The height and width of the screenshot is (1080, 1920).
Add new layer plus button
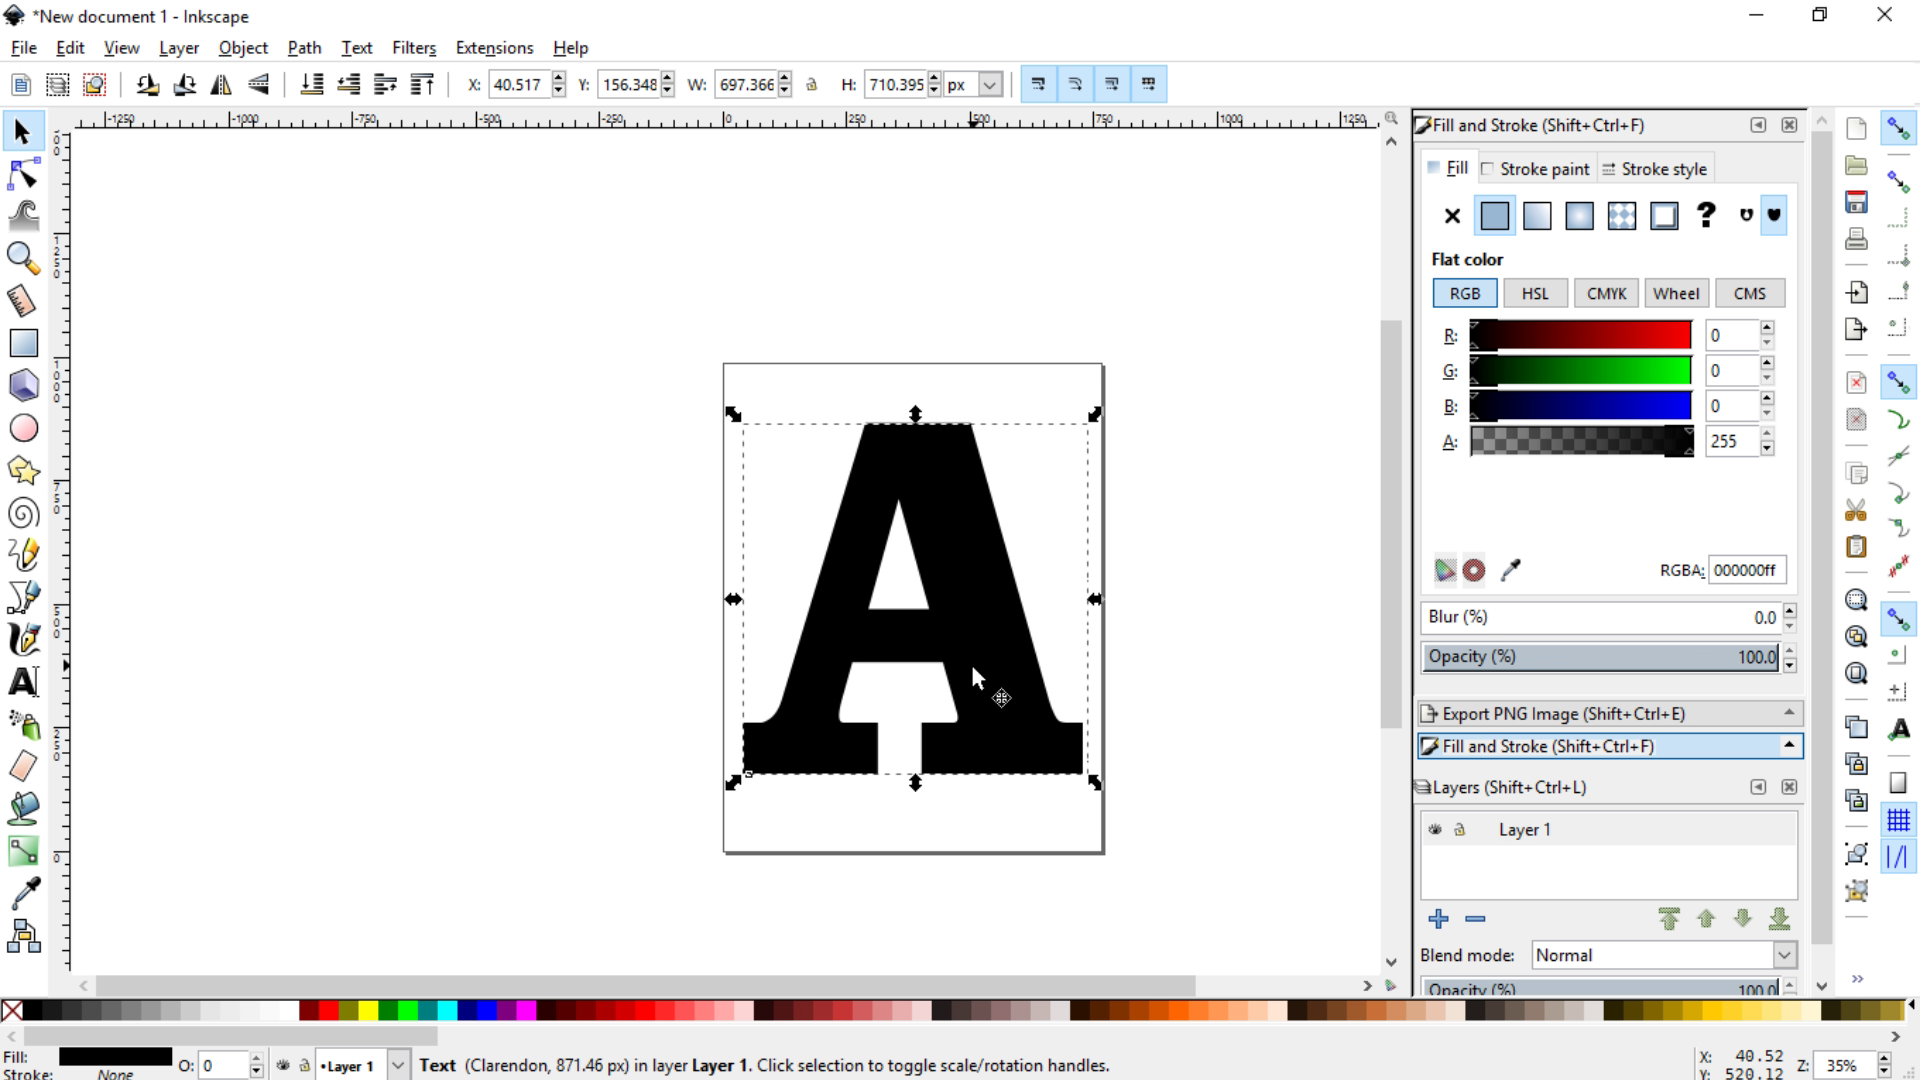click(1438, 919)
